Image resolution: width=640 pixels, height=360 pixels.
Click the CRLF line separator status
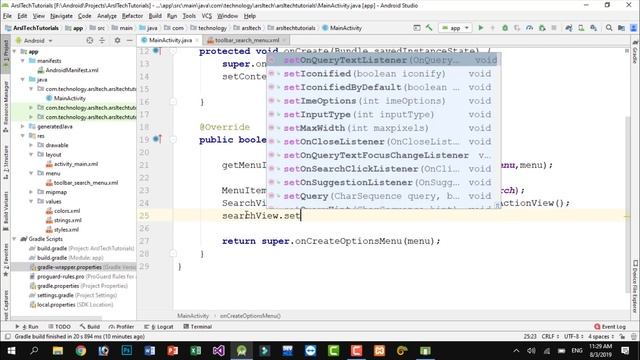coord(550,337)
